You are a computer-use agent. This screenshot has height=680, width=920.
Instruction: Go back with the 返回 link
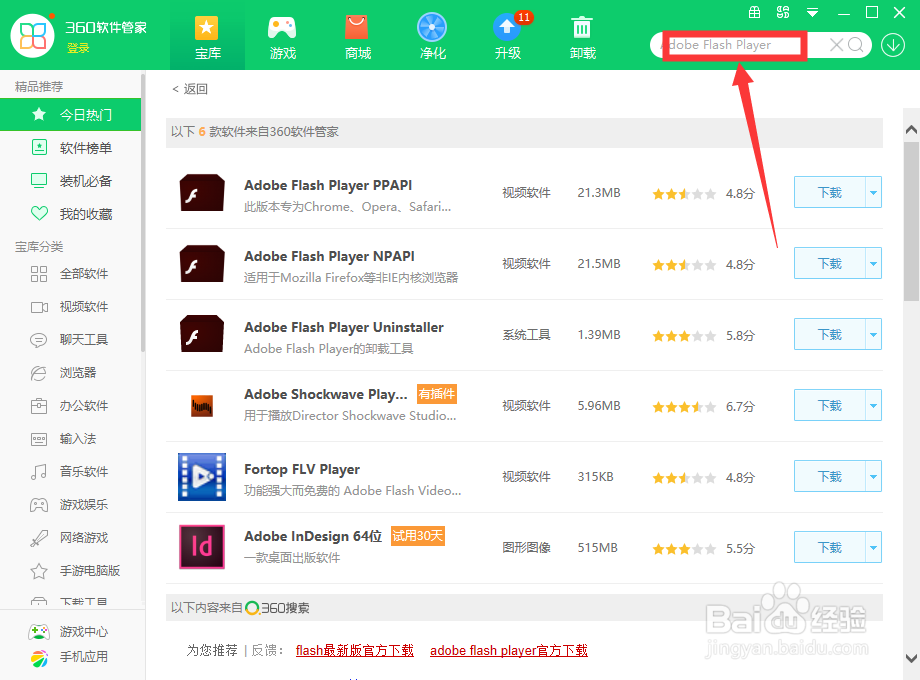point(190,89)
